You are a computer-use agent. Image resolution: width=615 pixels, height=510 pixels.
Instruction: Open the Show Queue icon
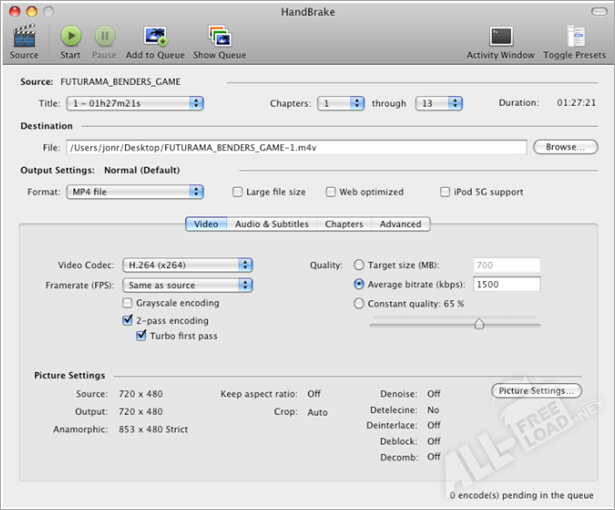click(219, 36)
